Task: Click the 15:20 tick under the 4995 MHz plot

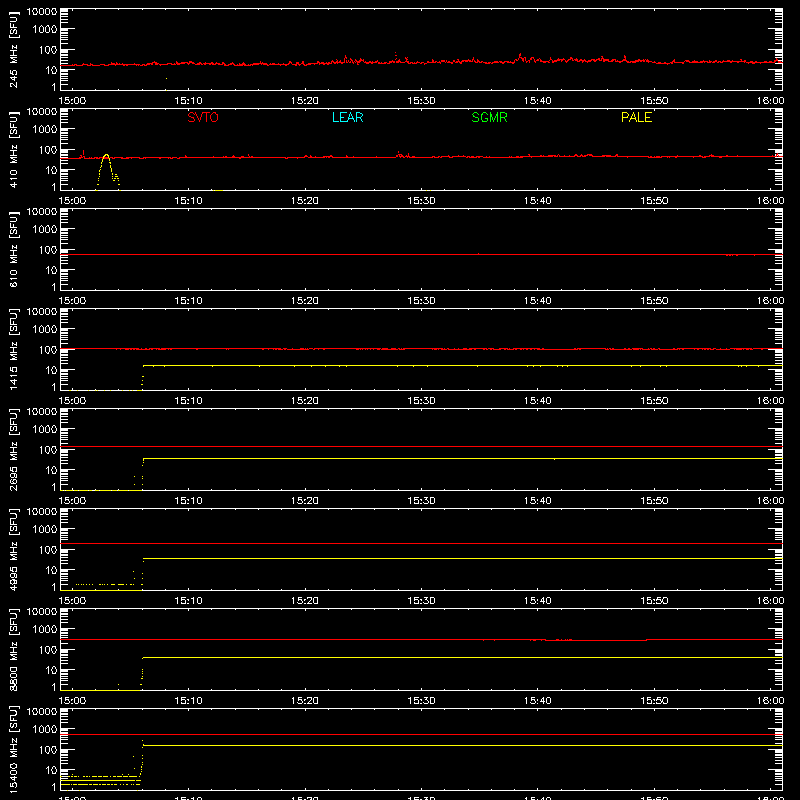Action: (305, 601)
